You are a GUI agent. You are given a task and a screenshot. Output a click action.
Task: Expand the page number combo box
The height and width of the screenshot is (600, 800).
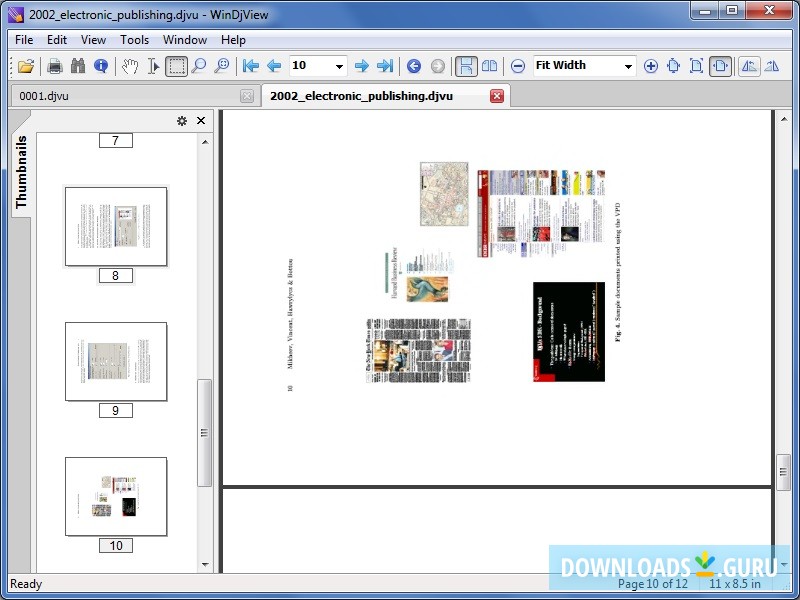[341, 66]
